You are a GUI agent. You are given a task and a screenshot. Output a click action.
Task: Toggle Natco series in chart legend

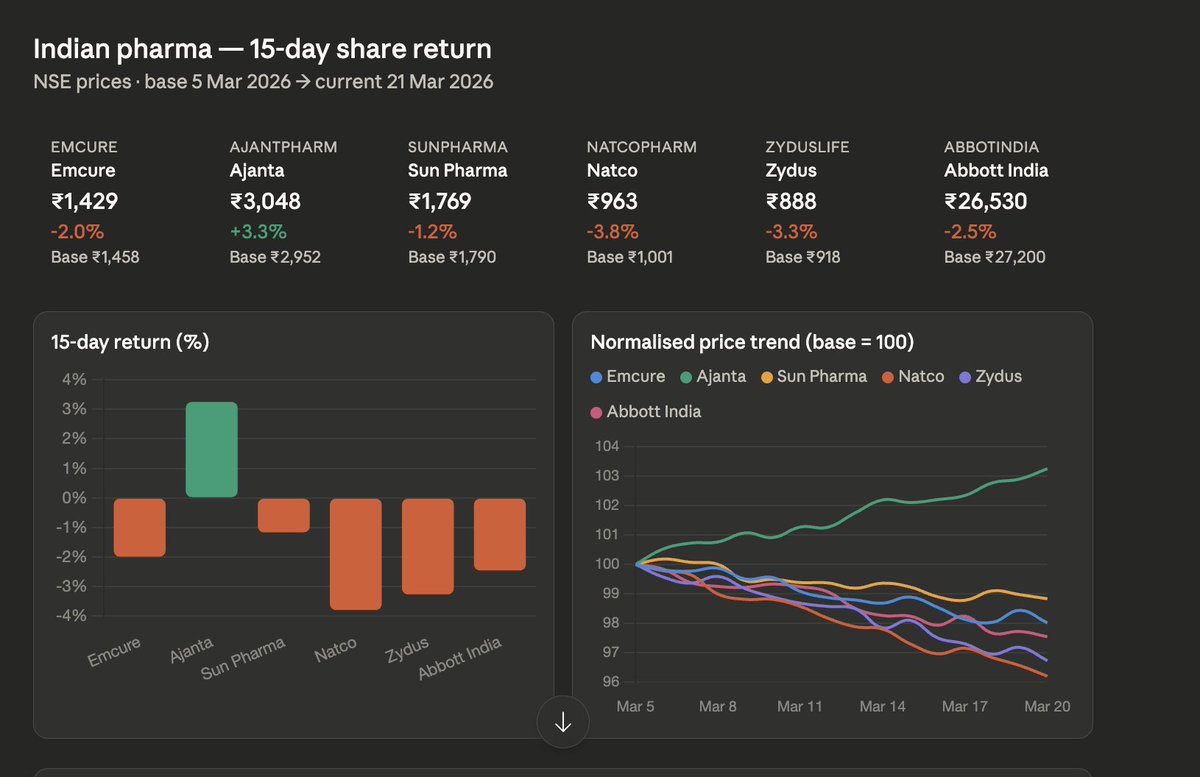coord(913,377)
